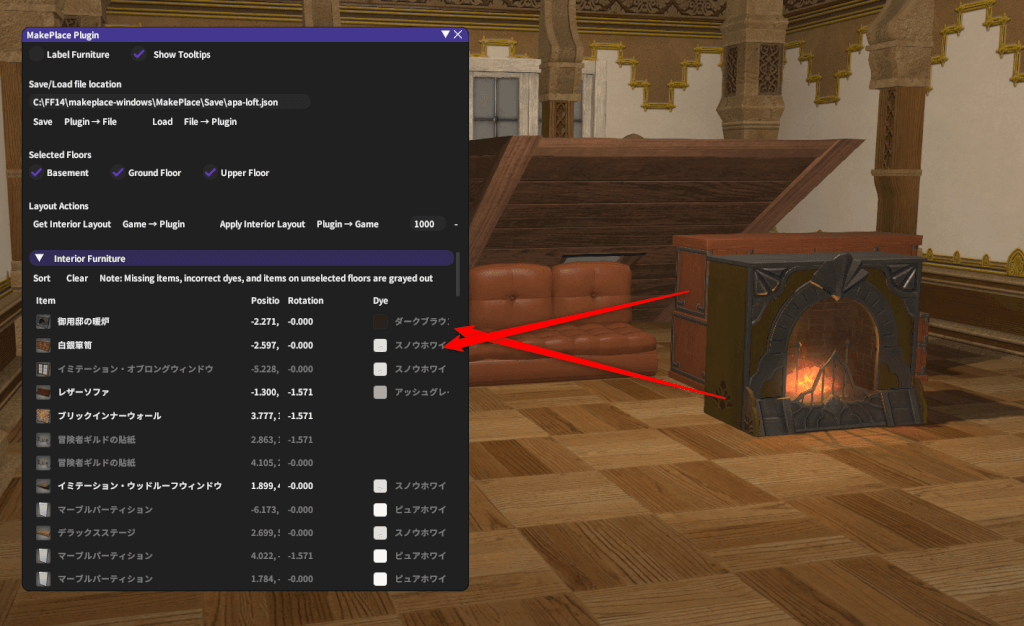This screenshot has width=1024, height=626.
Task: Click the Plugin → File button
Action: (x=91, y=121)
